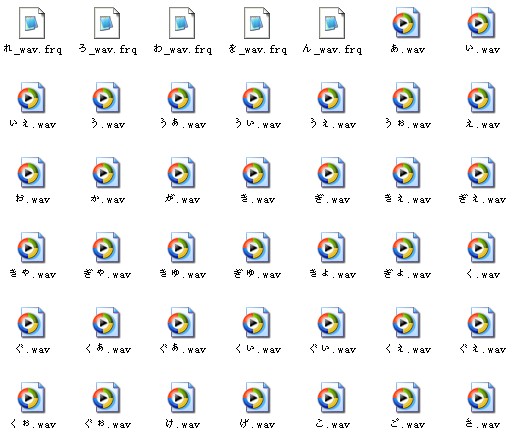This screenshot has height=443, width=527.
Task: Select the うい.wav audio icon
Action: (x=256, y=97)
